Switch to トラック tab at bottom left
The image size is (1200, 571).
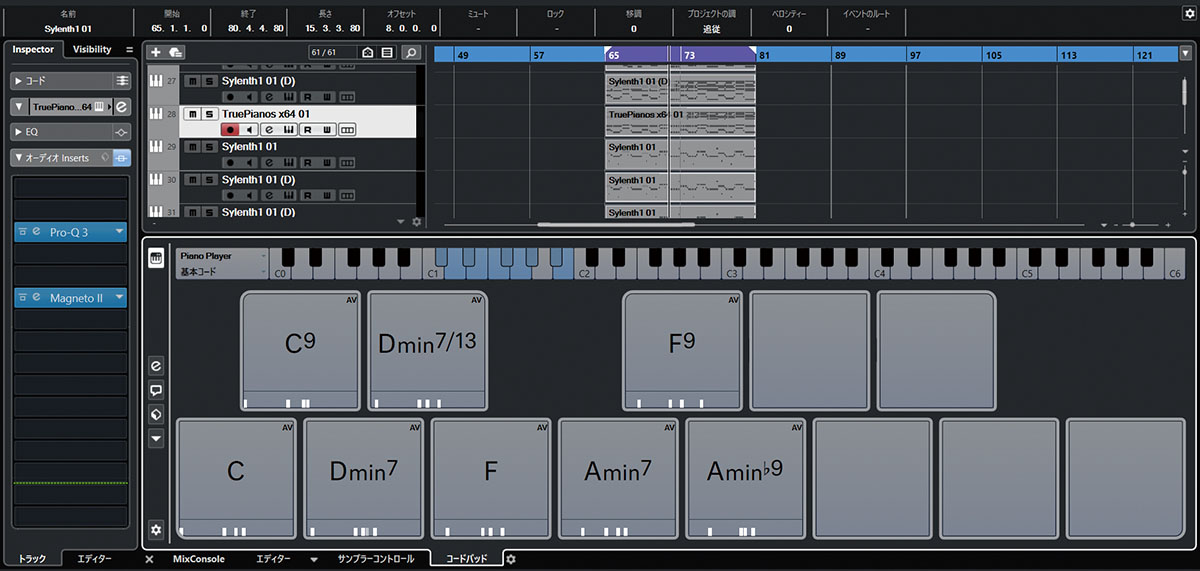pyautogui.click(x=33, y=559)
